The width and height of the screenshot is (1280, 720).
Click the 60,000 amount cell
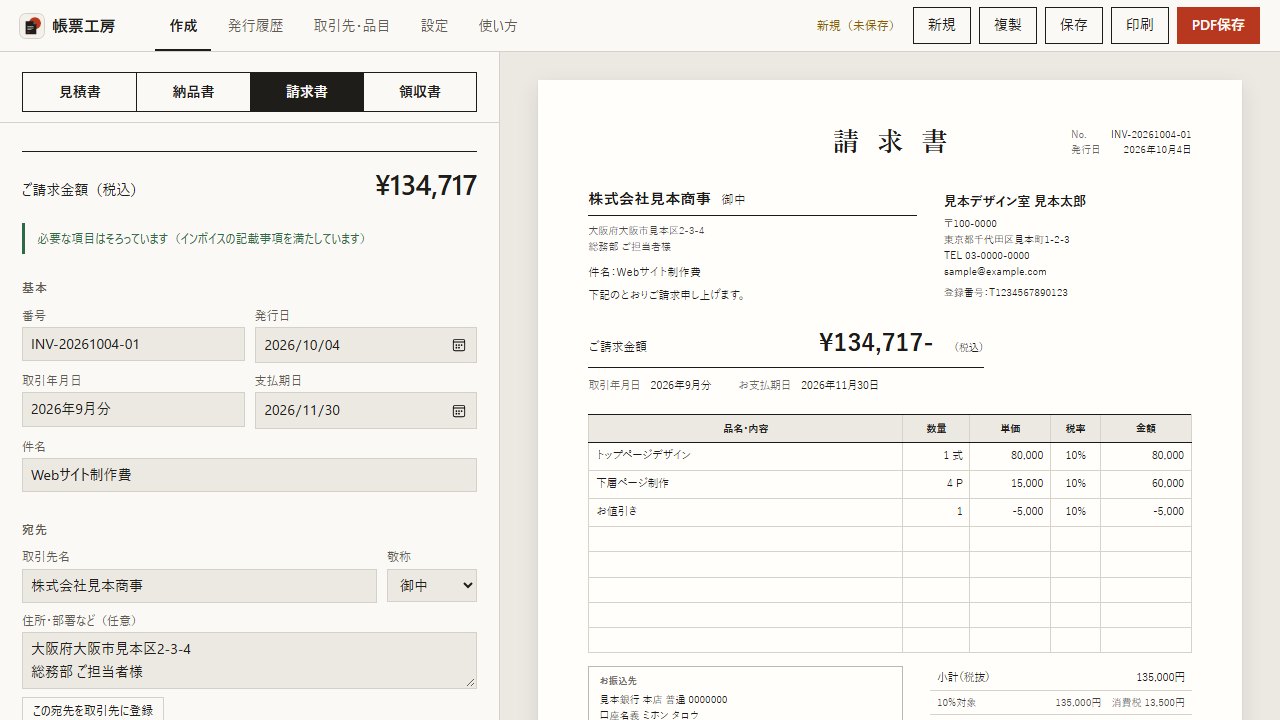[1146, 483]
